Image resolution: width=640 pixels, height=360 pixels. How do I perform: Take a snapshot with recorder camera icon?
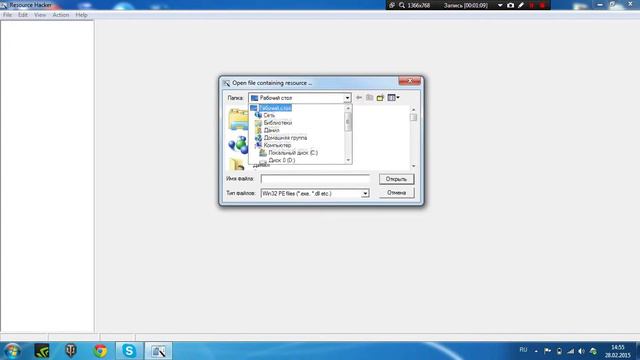[x=511, y=5]
